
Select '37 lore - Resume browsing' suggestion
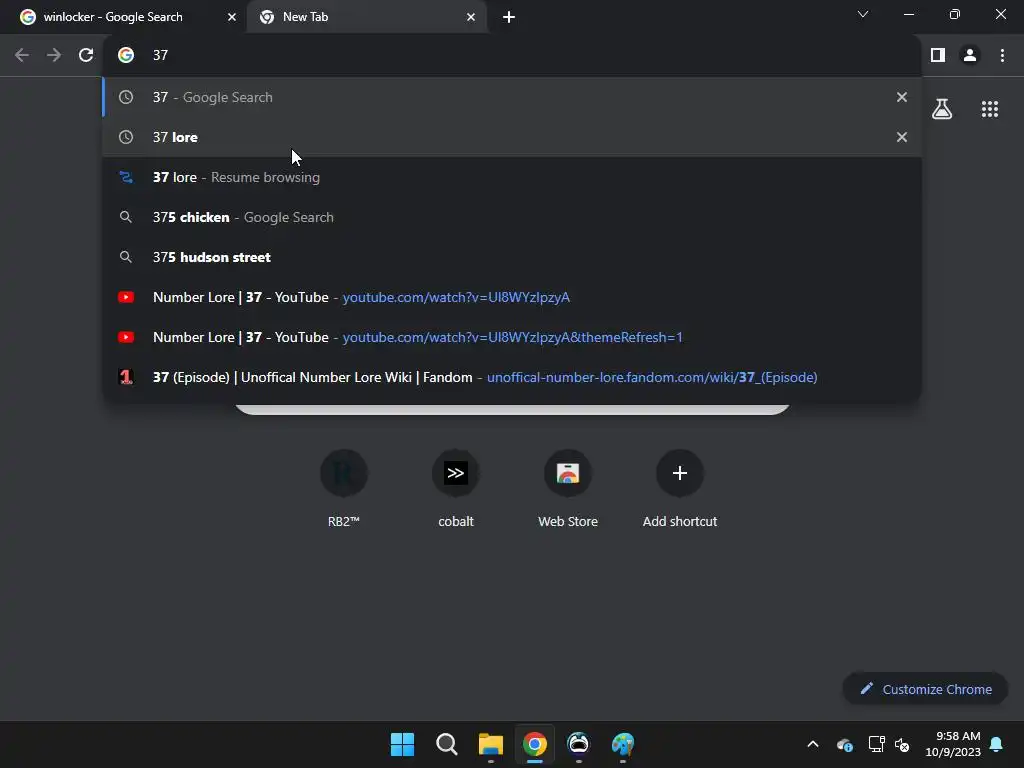coord(512,177)
